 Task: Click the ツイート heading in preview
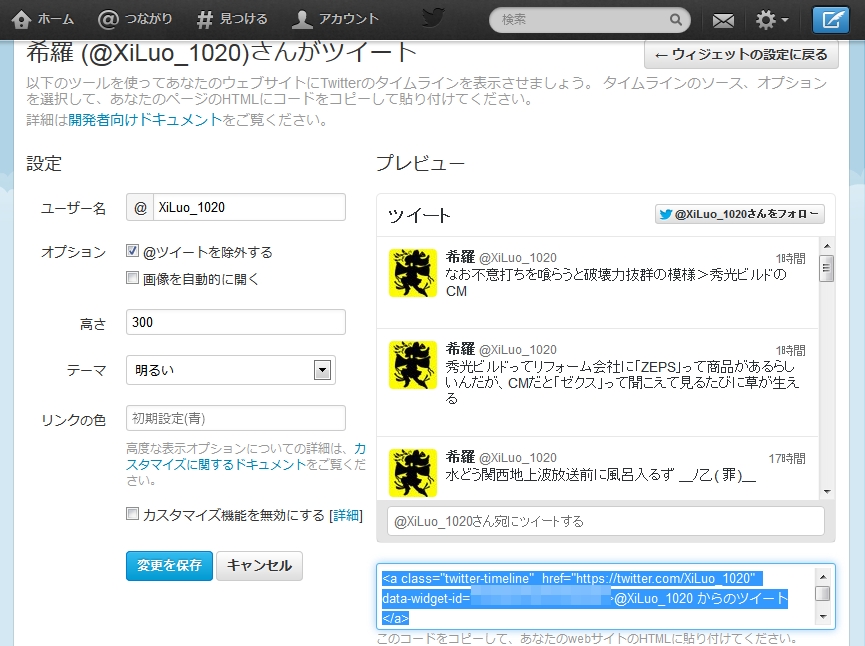419,216
